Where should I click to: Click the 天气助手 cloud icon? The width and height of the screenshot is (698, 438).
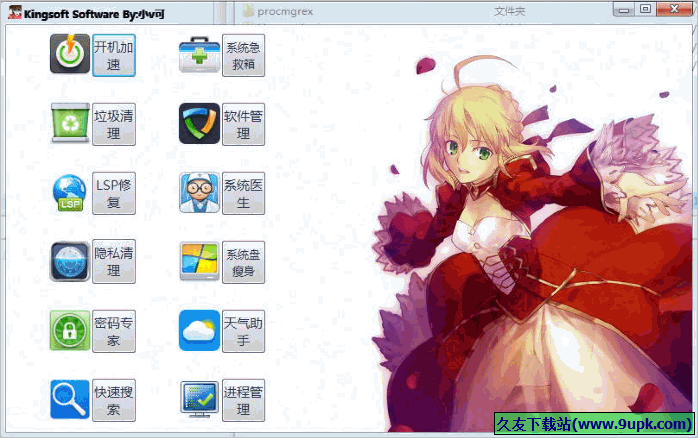click(x=199, y=331)
